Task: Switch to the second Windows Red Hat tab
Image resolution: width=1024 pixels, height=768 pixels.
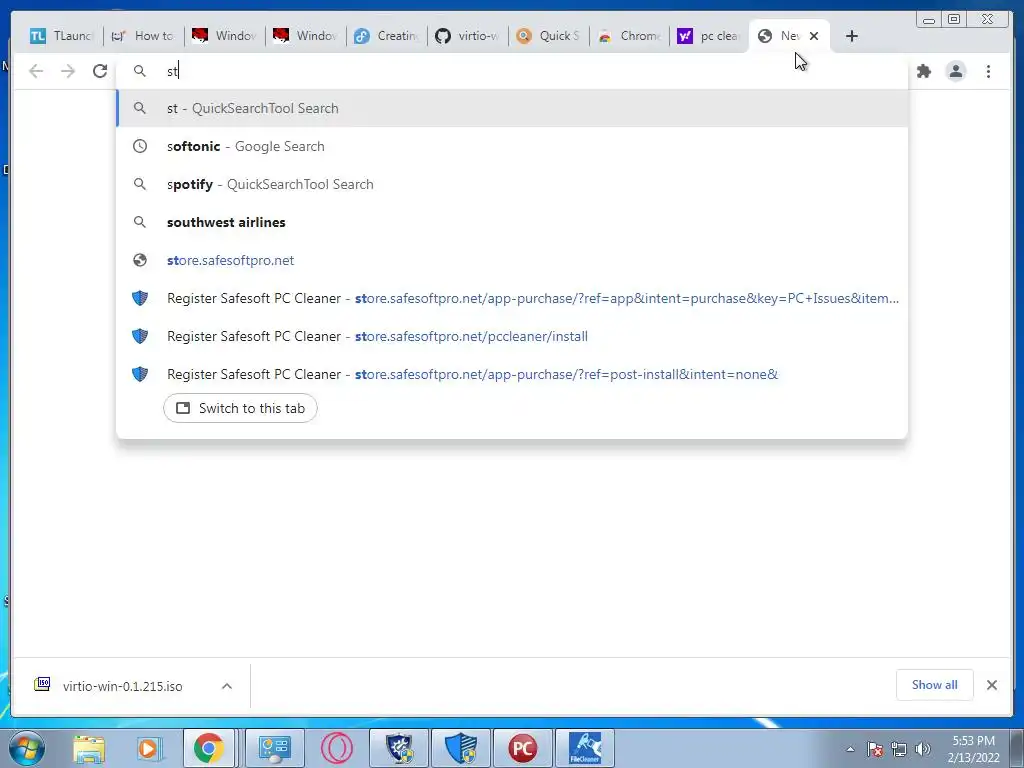Action: pos(306,36)
